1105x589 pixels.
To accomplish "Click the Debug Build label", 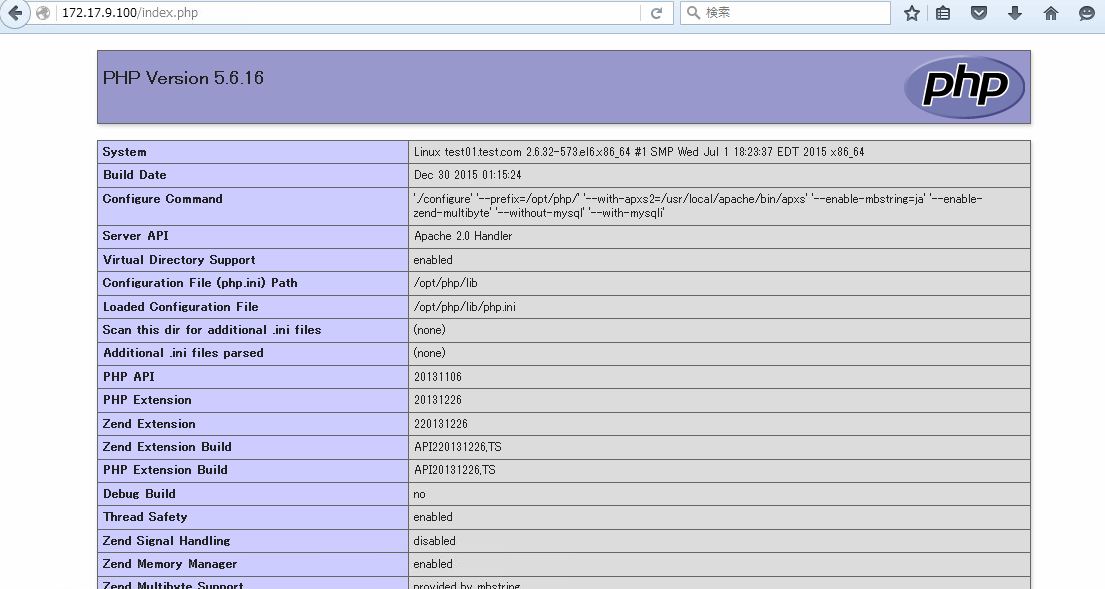I will [139, 494].
